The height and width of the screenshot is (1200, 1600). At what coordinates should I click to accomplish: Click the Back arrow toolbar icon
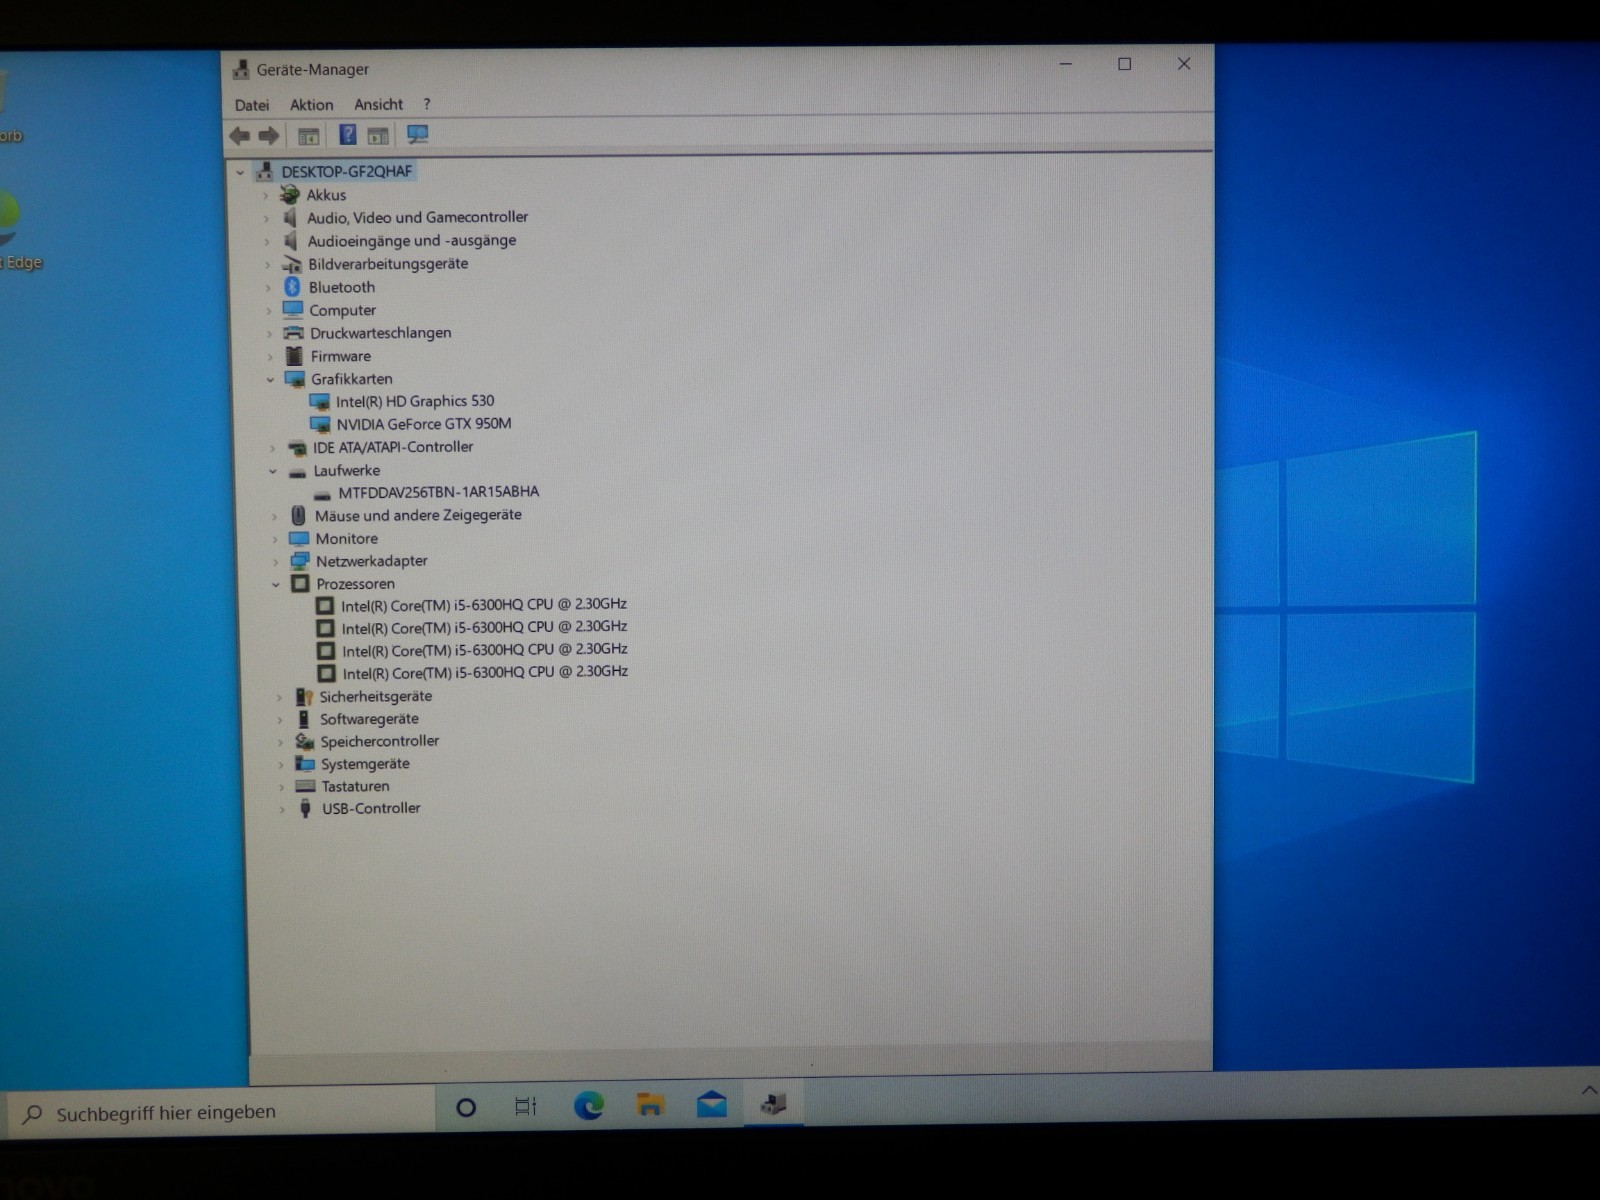240,136
